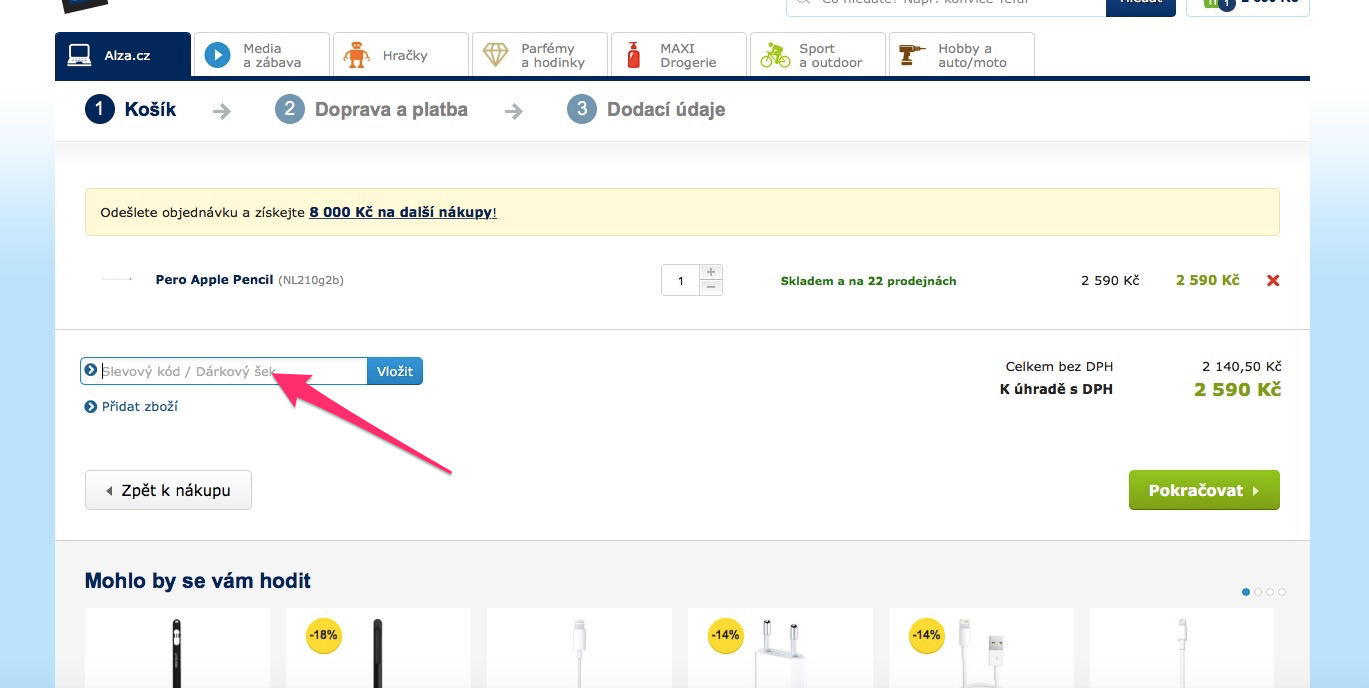
Task: Click the arrow icon beside Přidat zboží
Action: tap(91, 406)
